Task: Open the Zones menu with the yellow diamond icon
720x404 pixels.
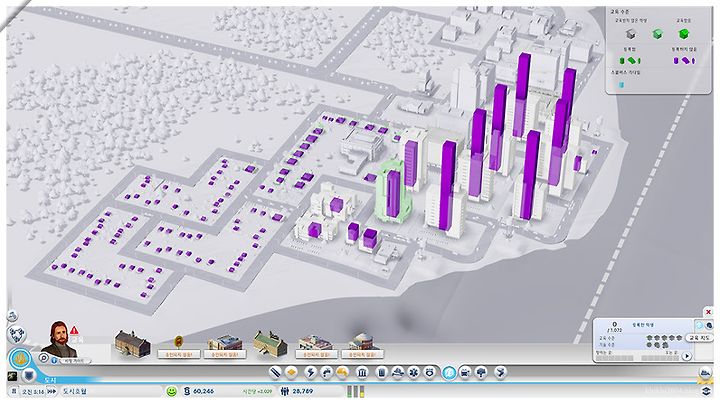Action: coord(291,372)
